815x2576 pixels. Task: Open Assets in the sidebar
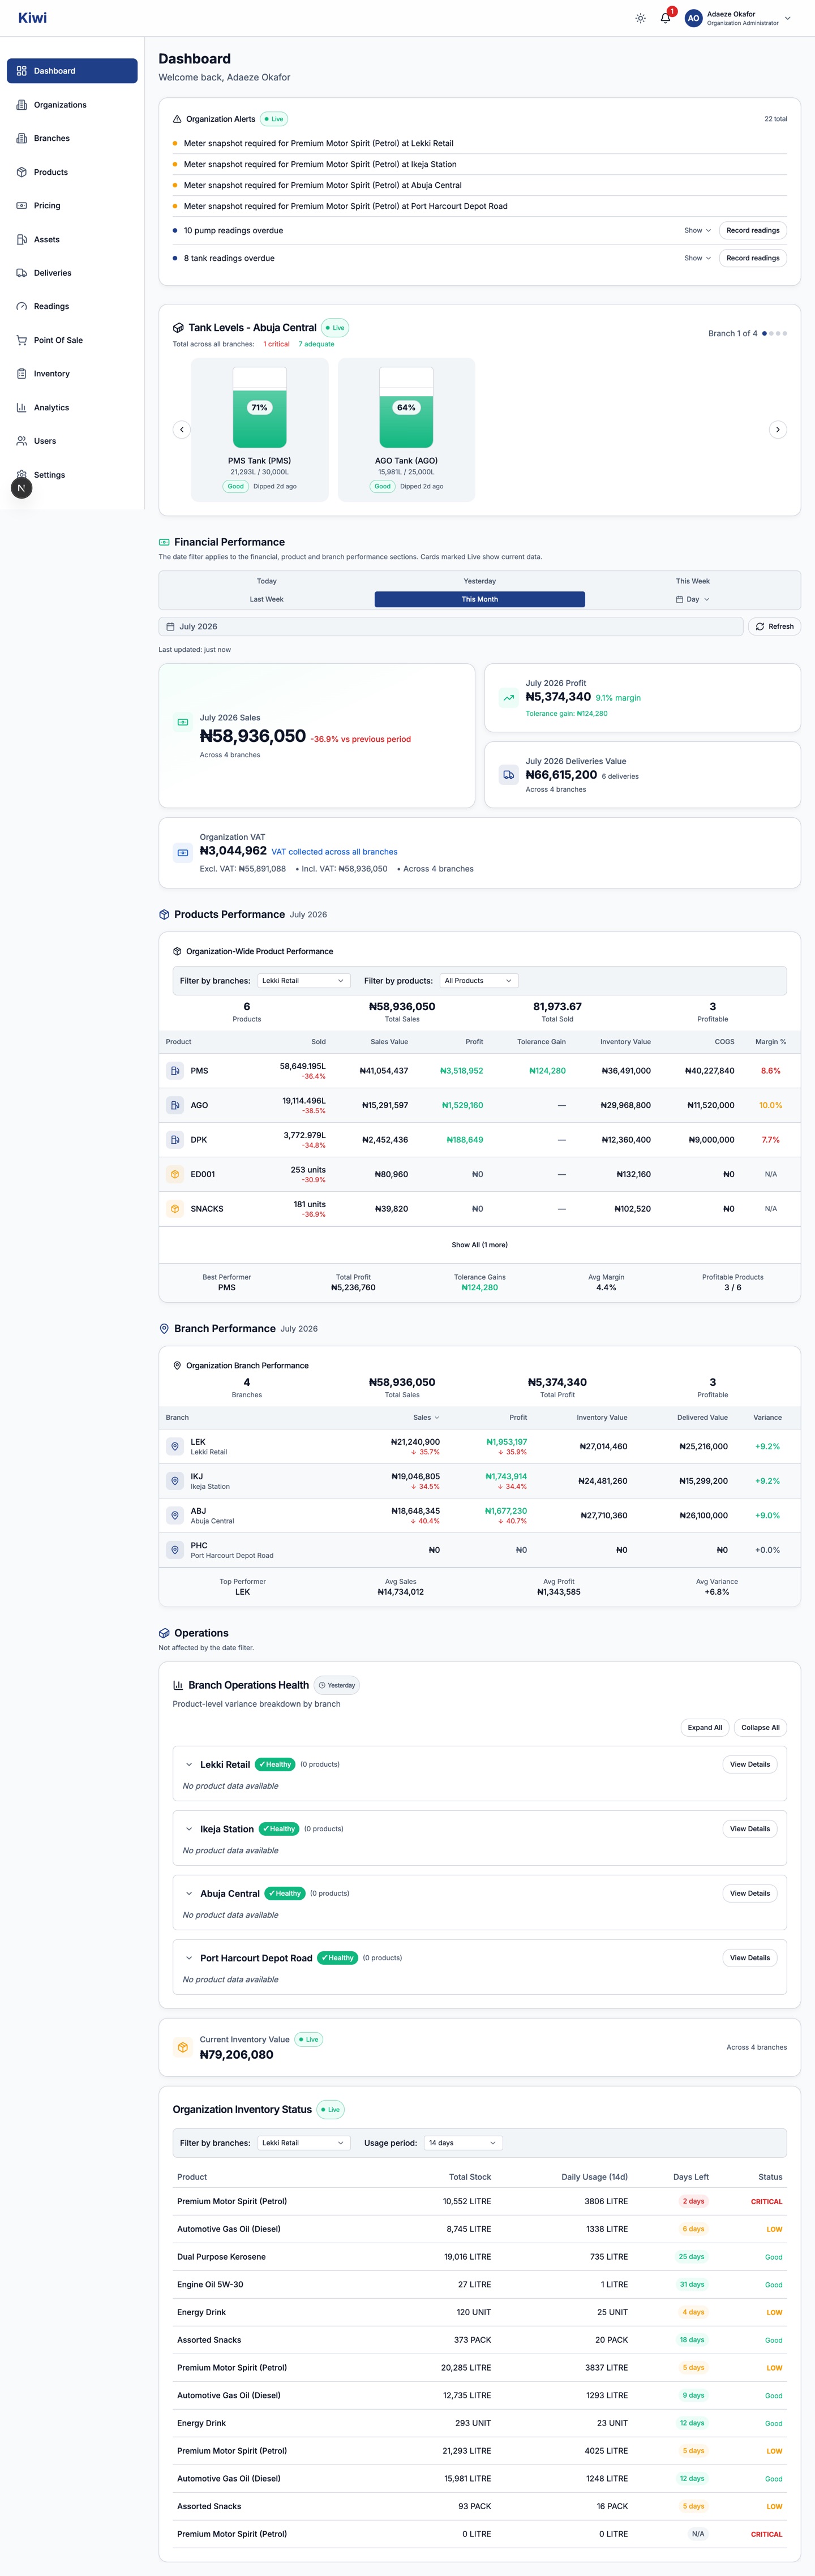[72, 239]
